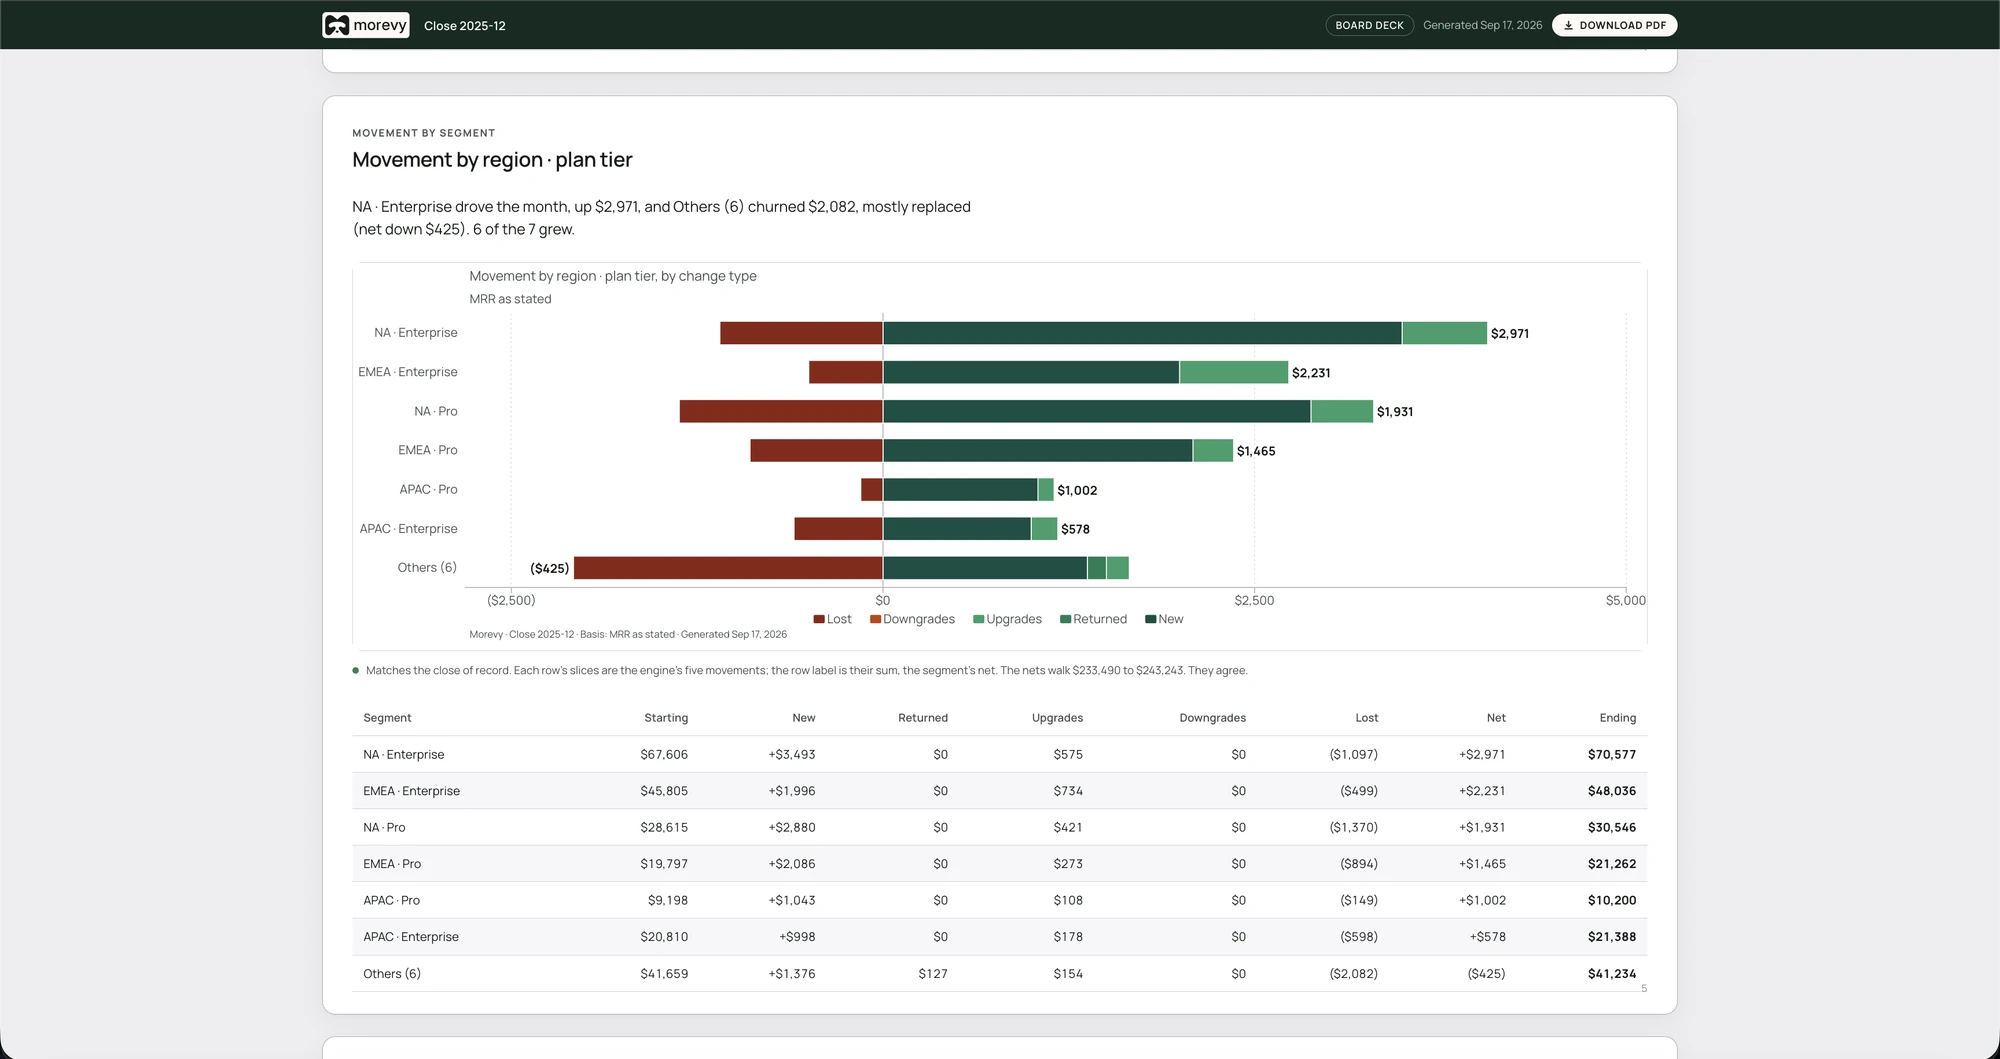Click the Lost legend color swatch

coord(819,619)
